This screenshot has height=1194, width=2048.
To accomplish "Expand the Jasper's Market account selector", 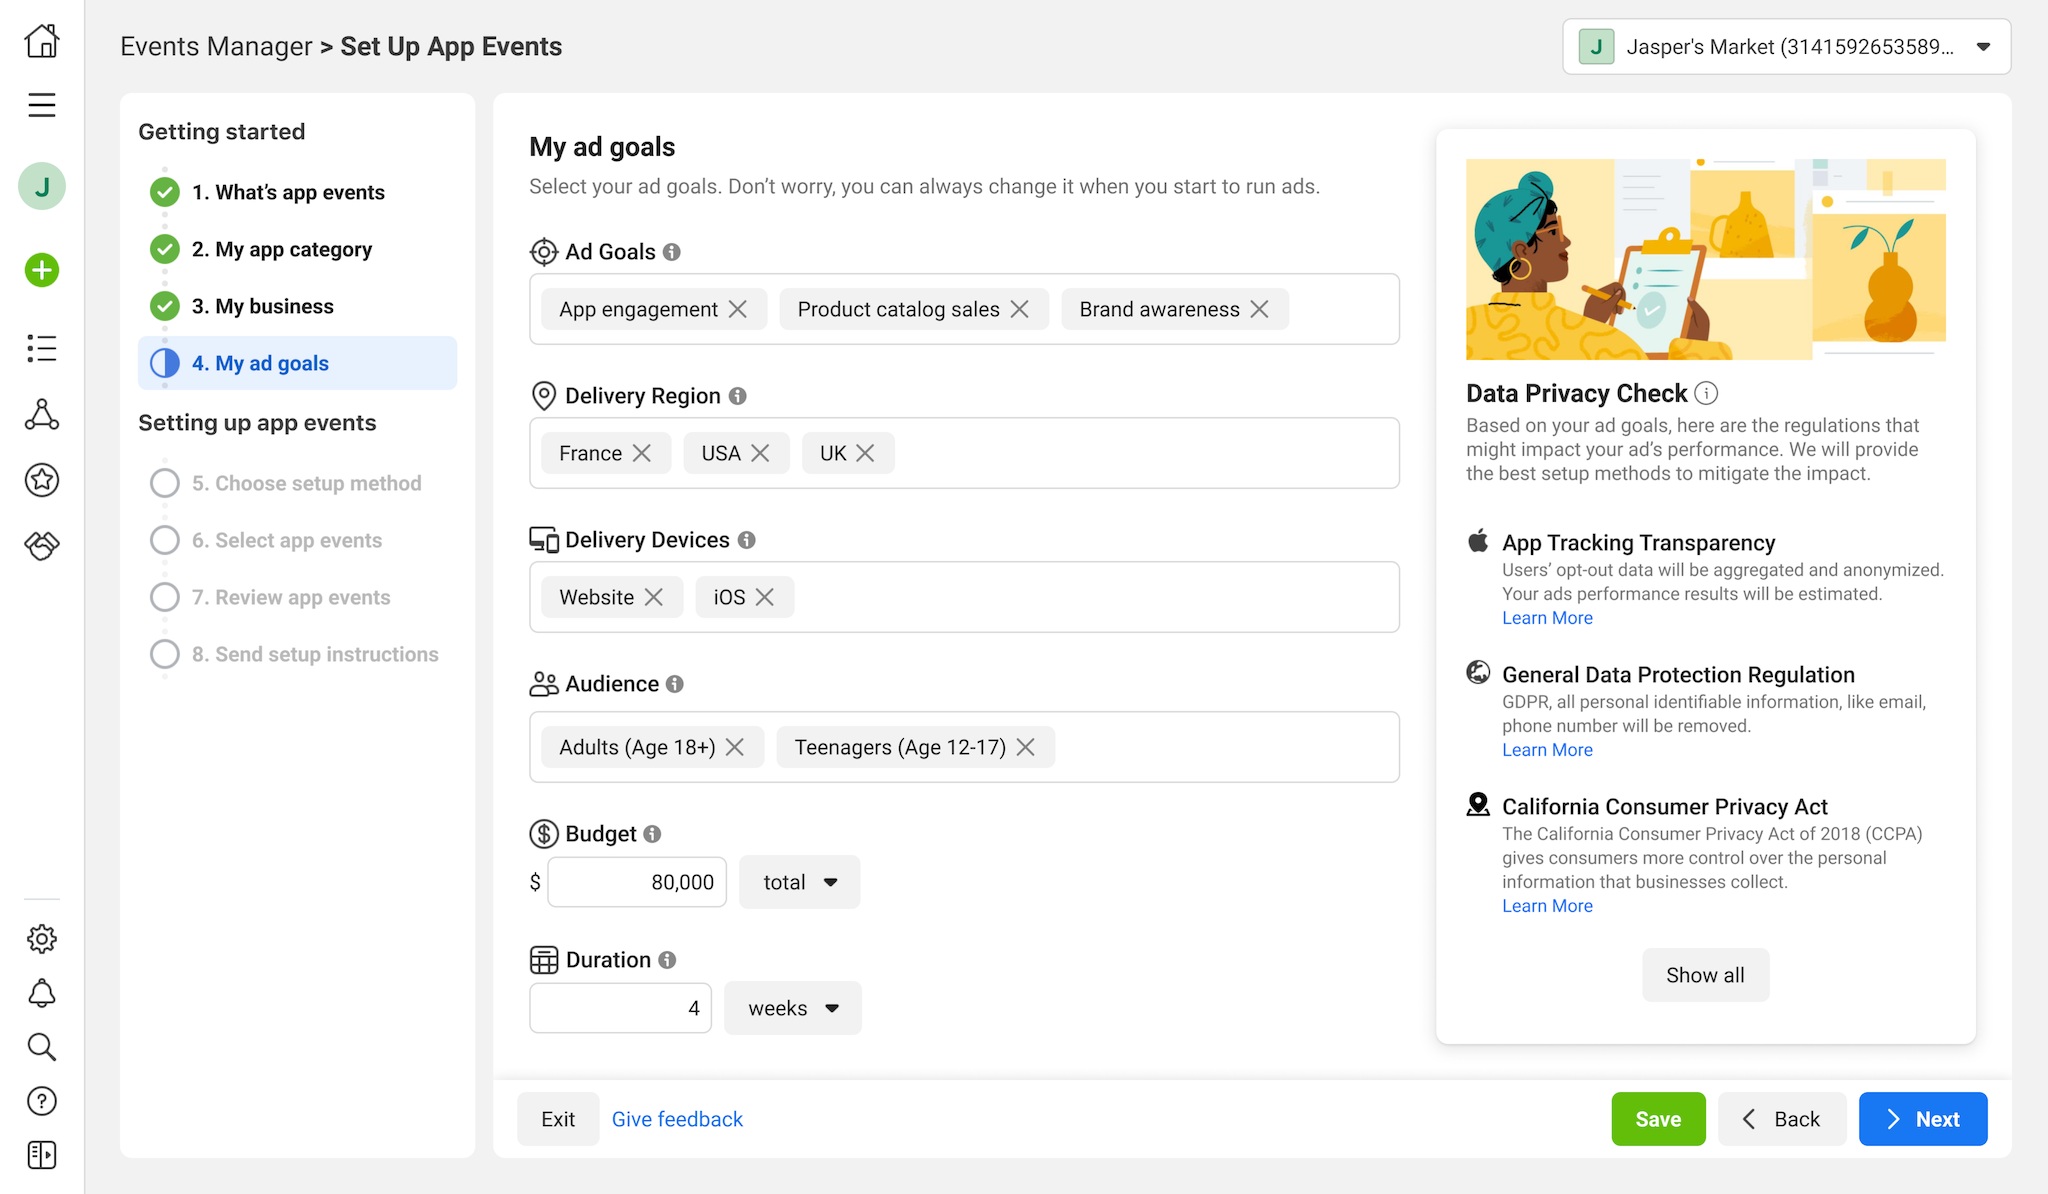I will (1786, 47).
